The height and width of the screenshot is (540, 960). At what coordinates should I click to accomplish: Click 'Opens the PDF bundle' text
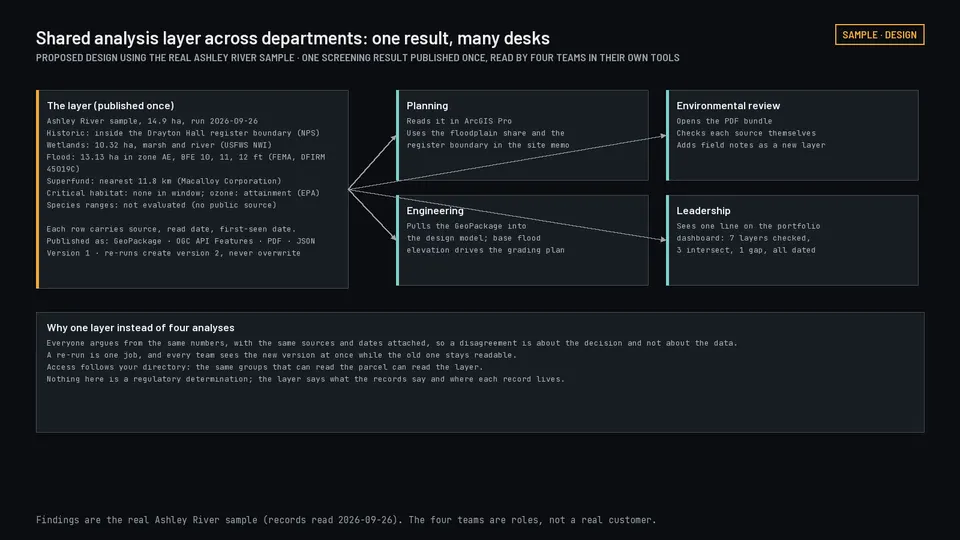pos(724,121)
